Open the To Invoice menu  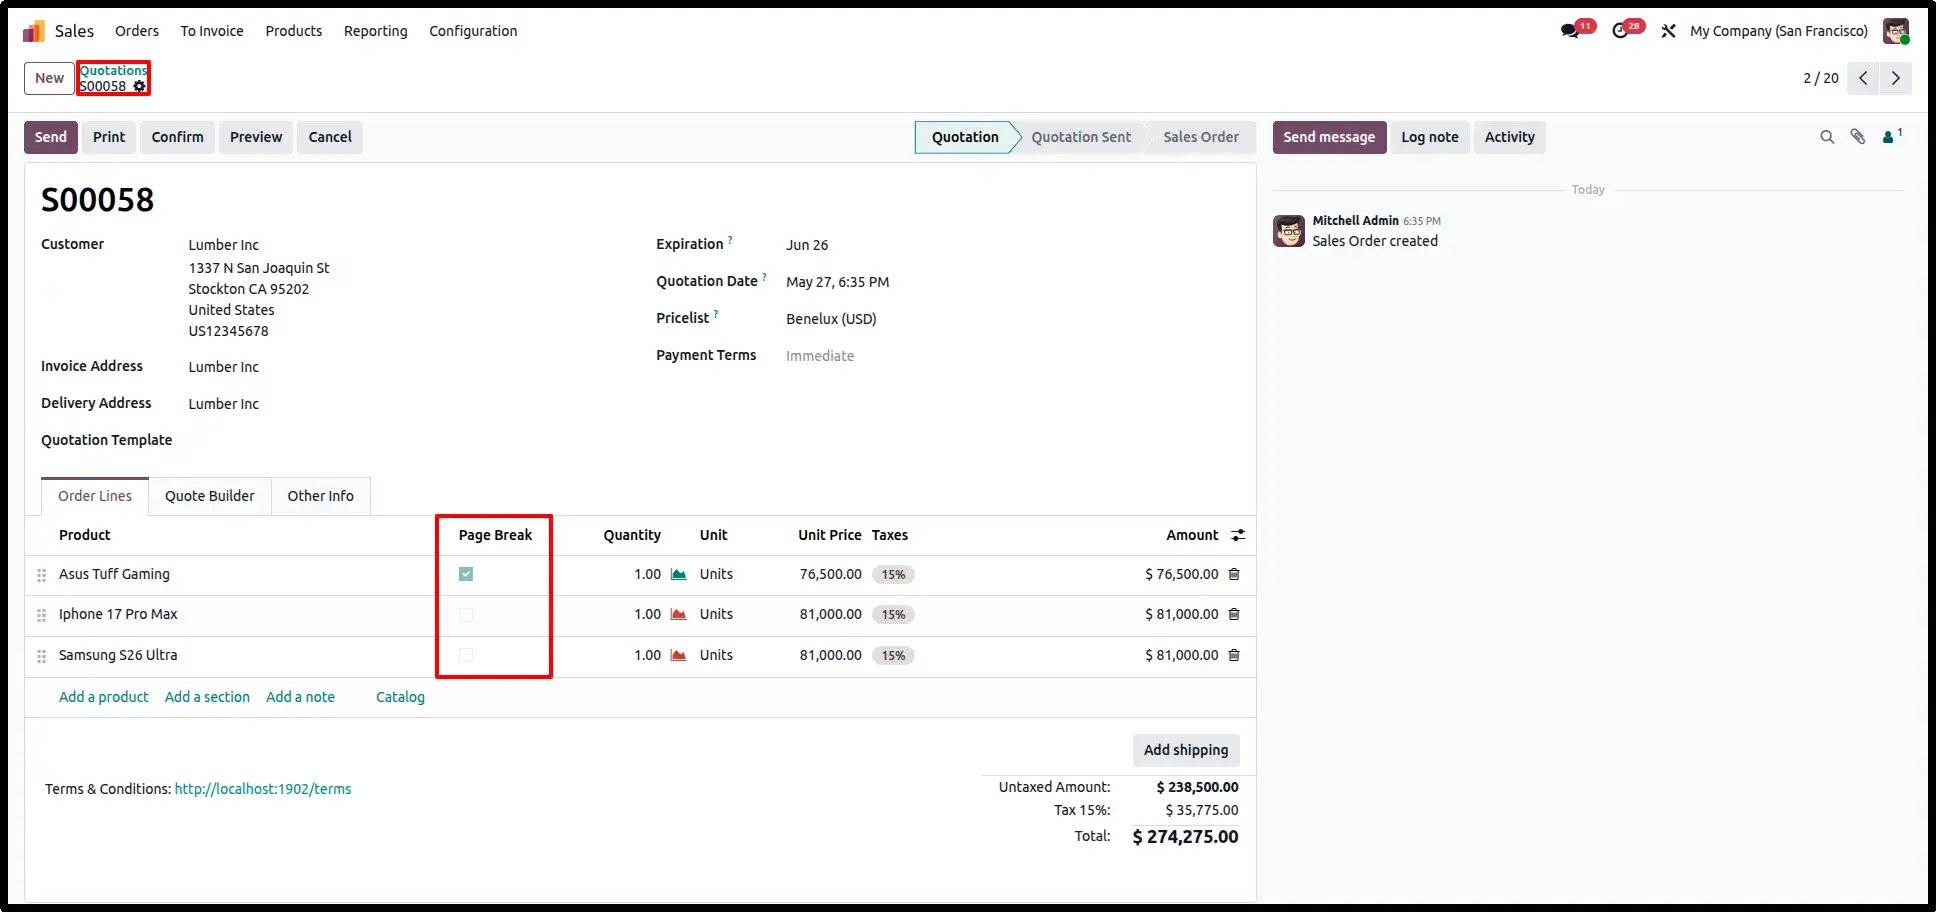(x=212, y=31)
